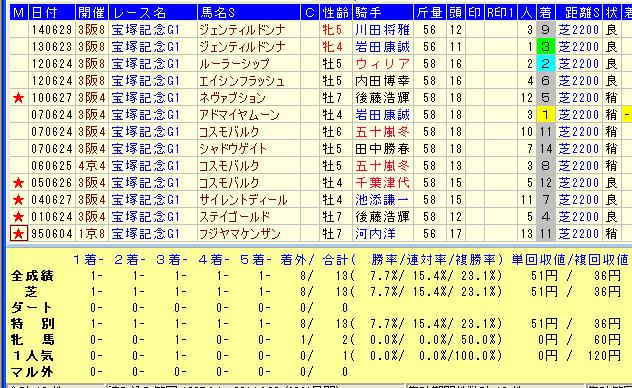Click the 4京4 venue cell for 060625
632x388 pixels.
[x=92, y=166]
